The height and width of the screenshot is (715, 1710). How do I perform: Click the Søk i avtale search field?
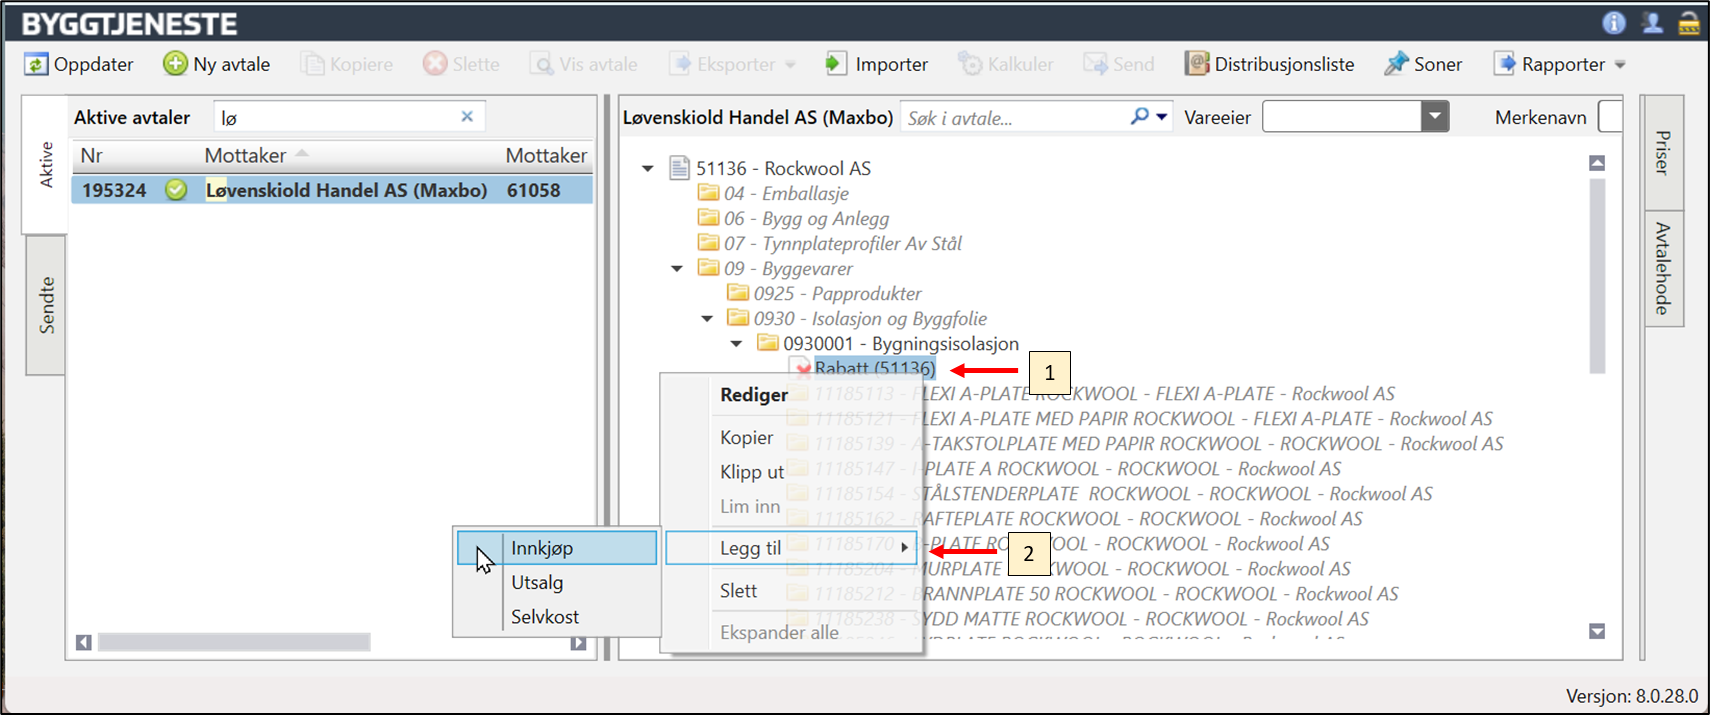pyautogui.click(x=1015, y=118)
